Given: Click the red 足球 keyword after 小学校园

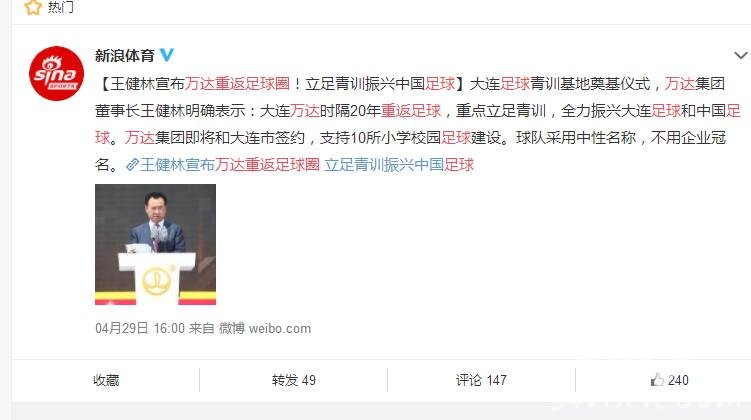Looking at the screenshot, I should tap(456, 138).
